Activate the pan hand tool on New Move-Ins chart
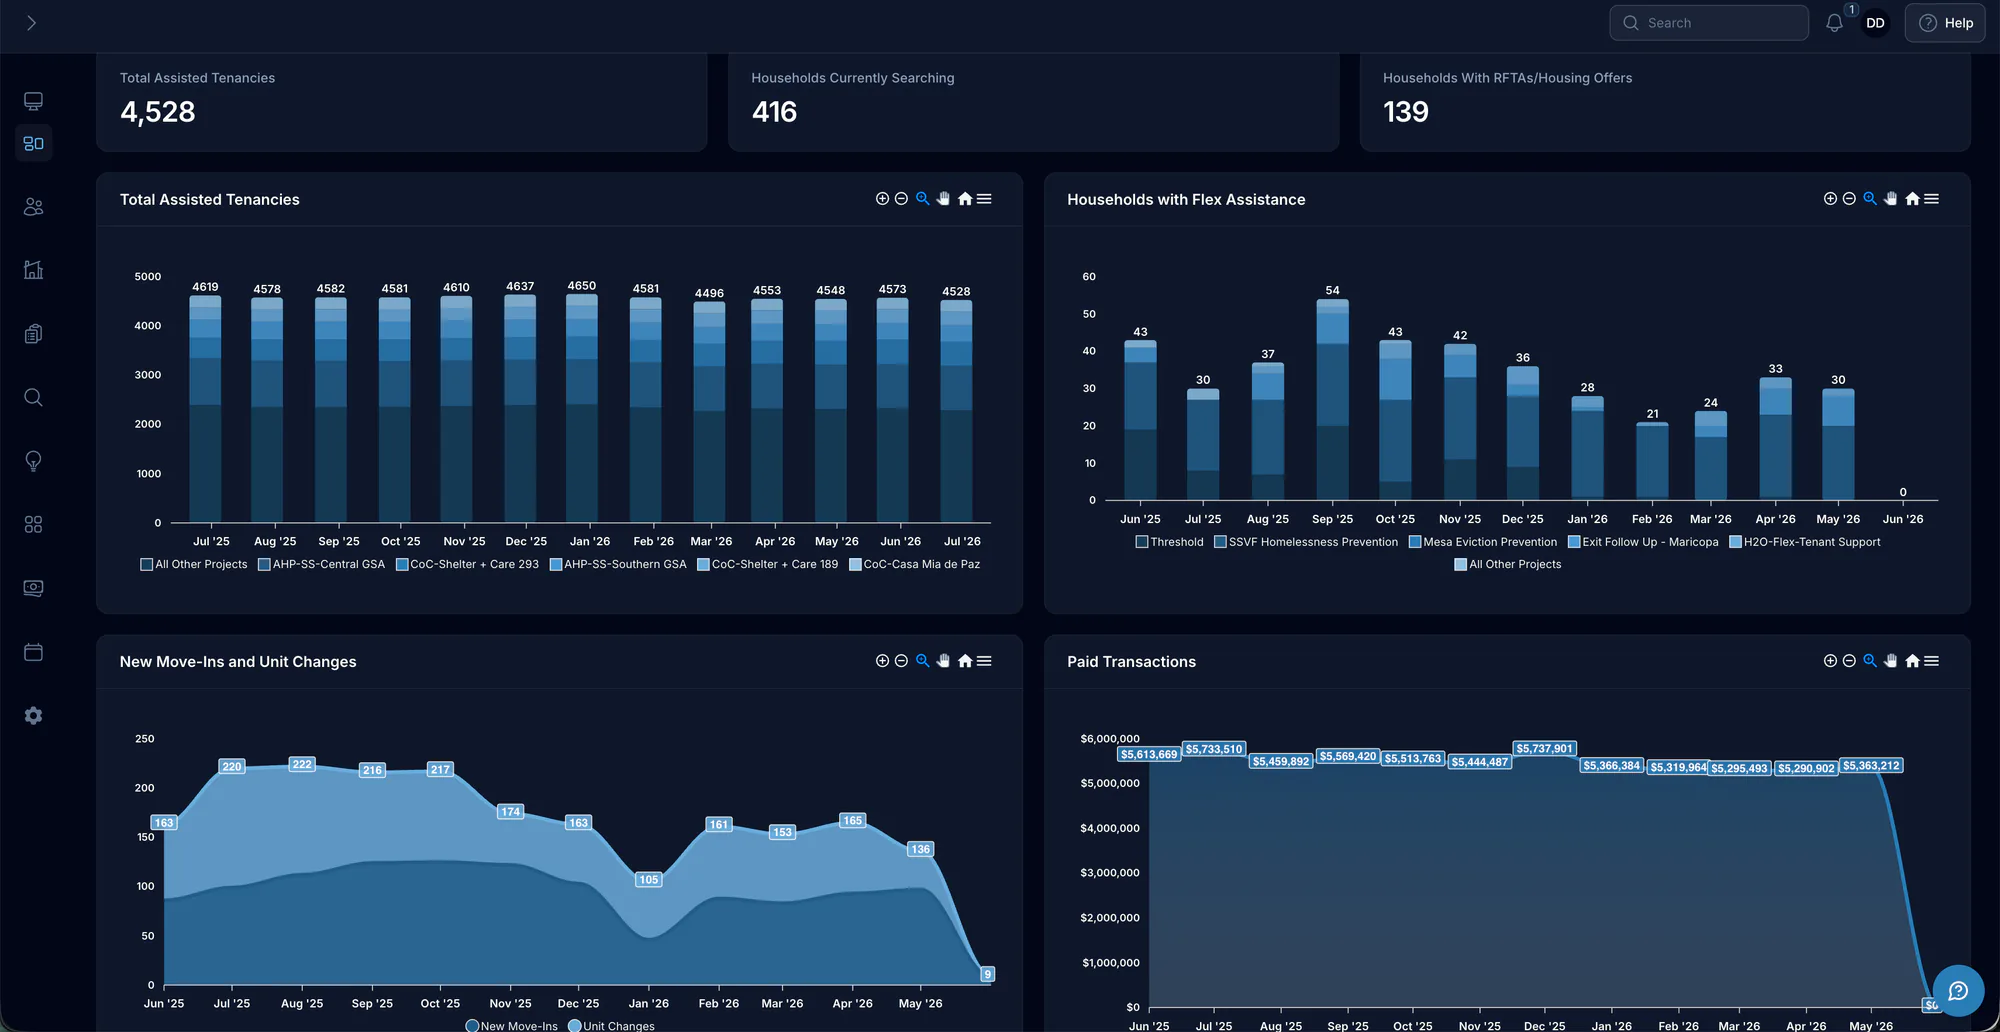 tap(943, 661)
